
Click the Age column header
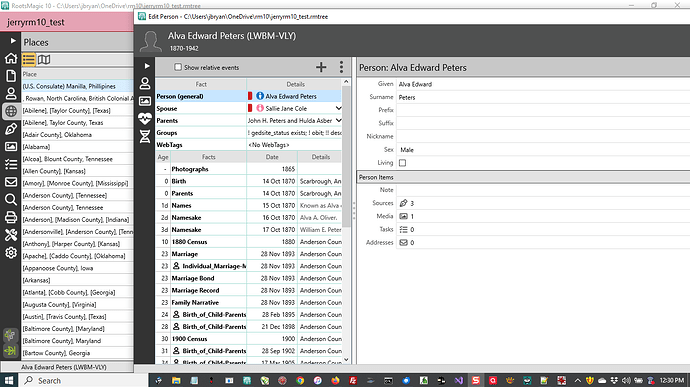tap(163, 157)
